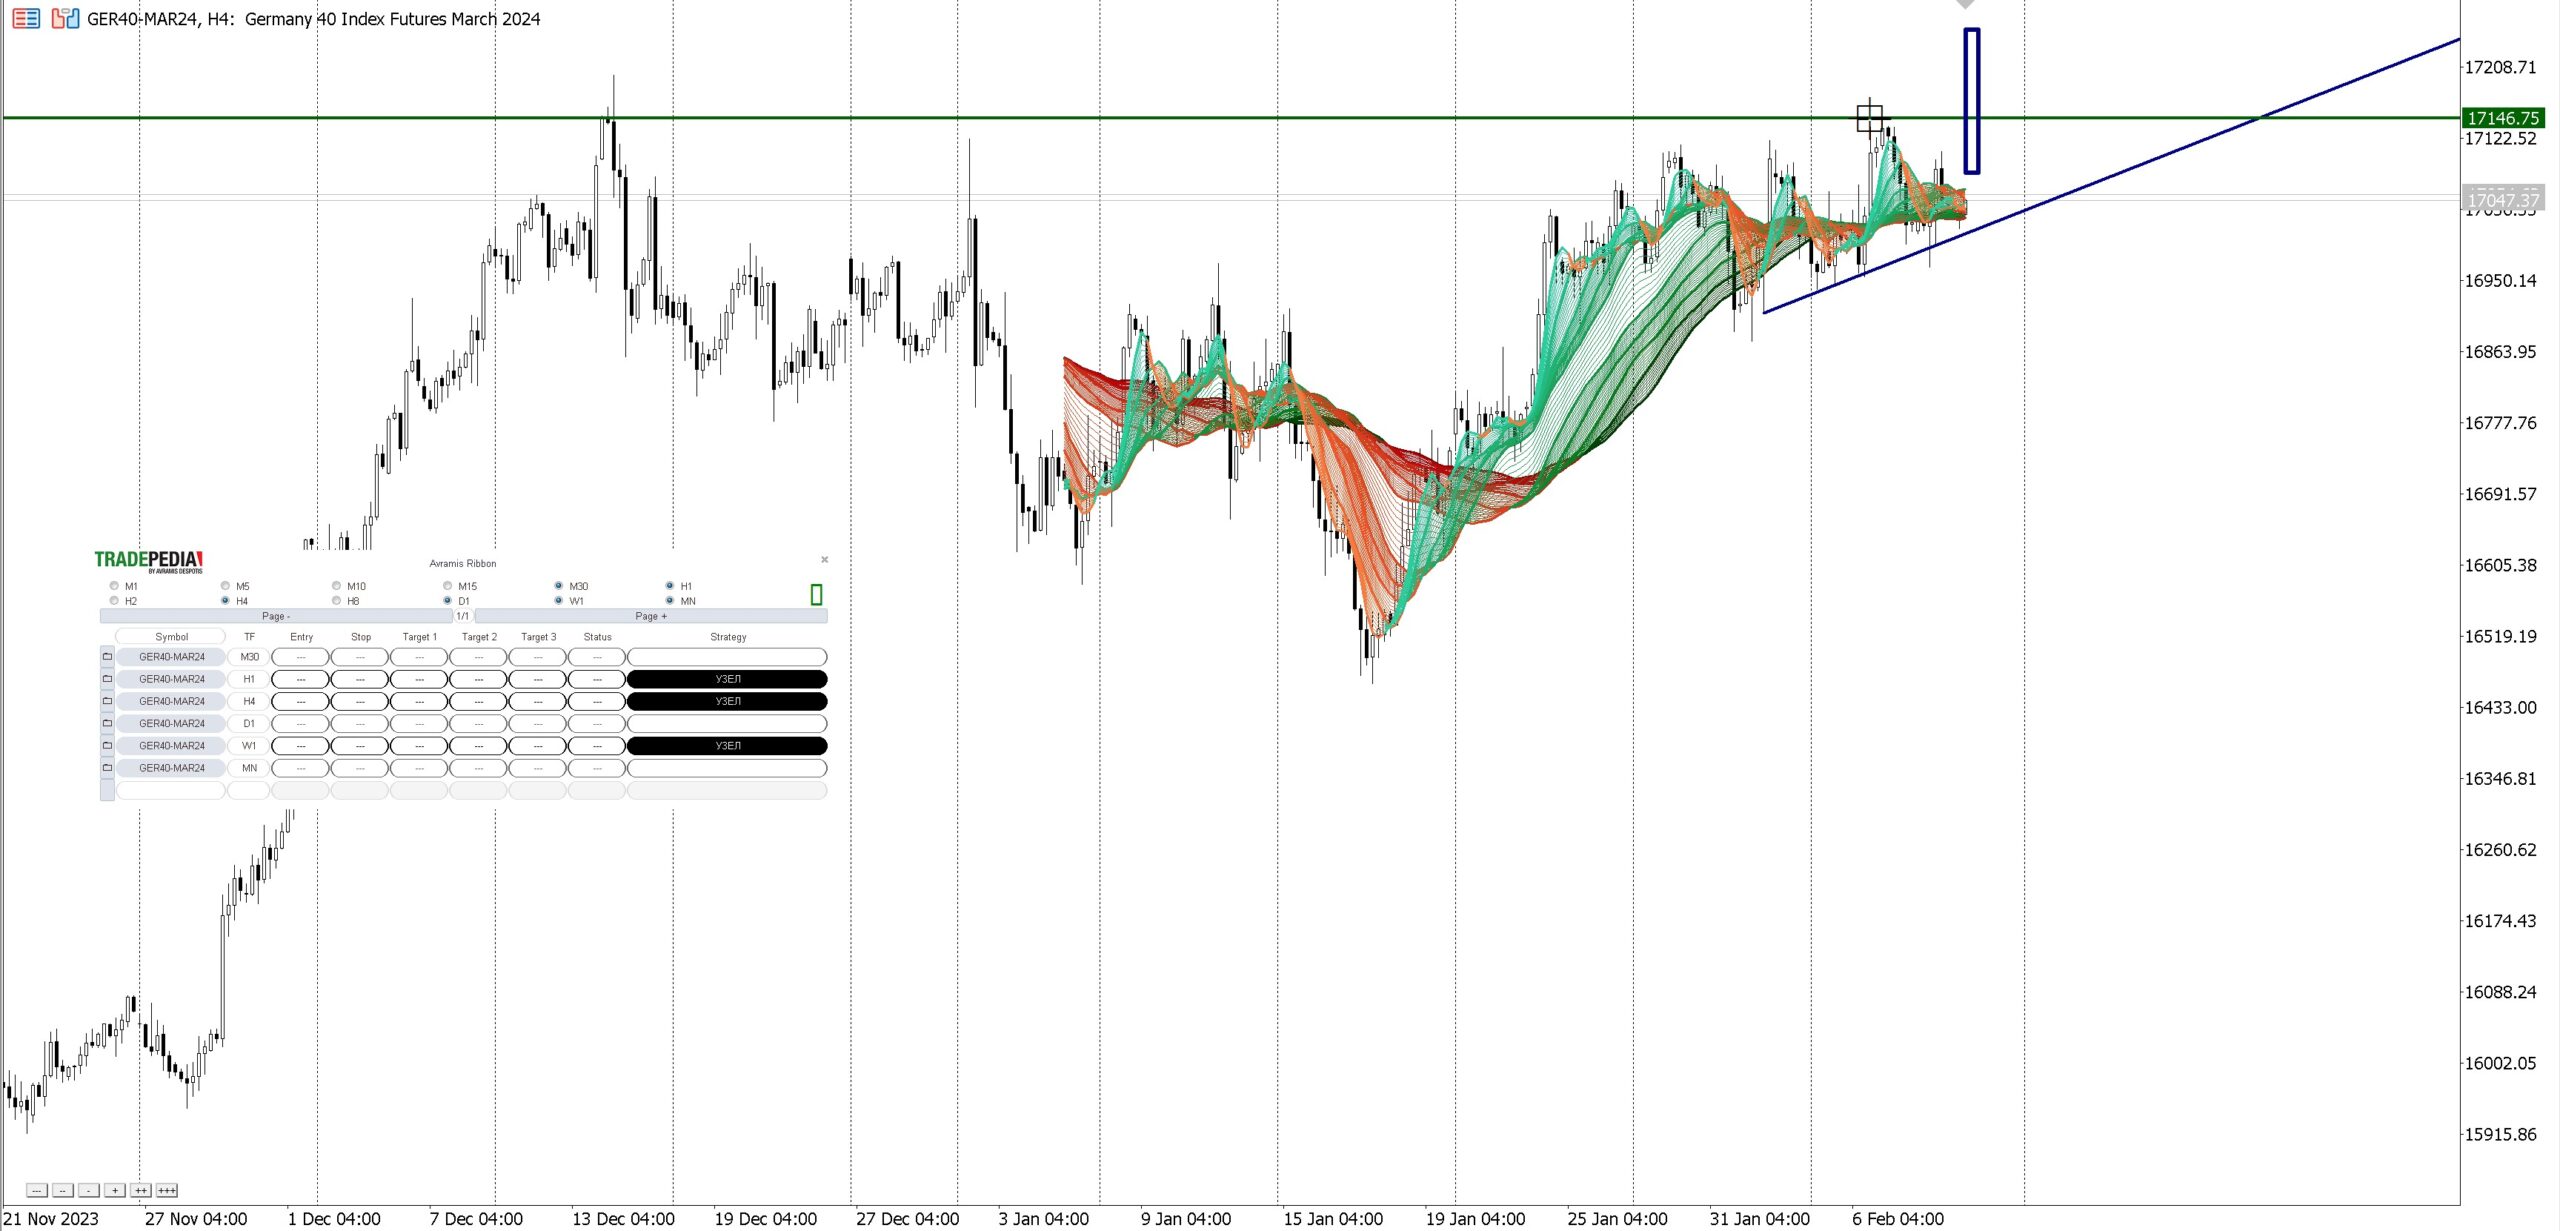Click the chart objects icon beside GER40-MAR24 title
Viewport: 2560px width, 1231px height.
click(x=65, y=18)
